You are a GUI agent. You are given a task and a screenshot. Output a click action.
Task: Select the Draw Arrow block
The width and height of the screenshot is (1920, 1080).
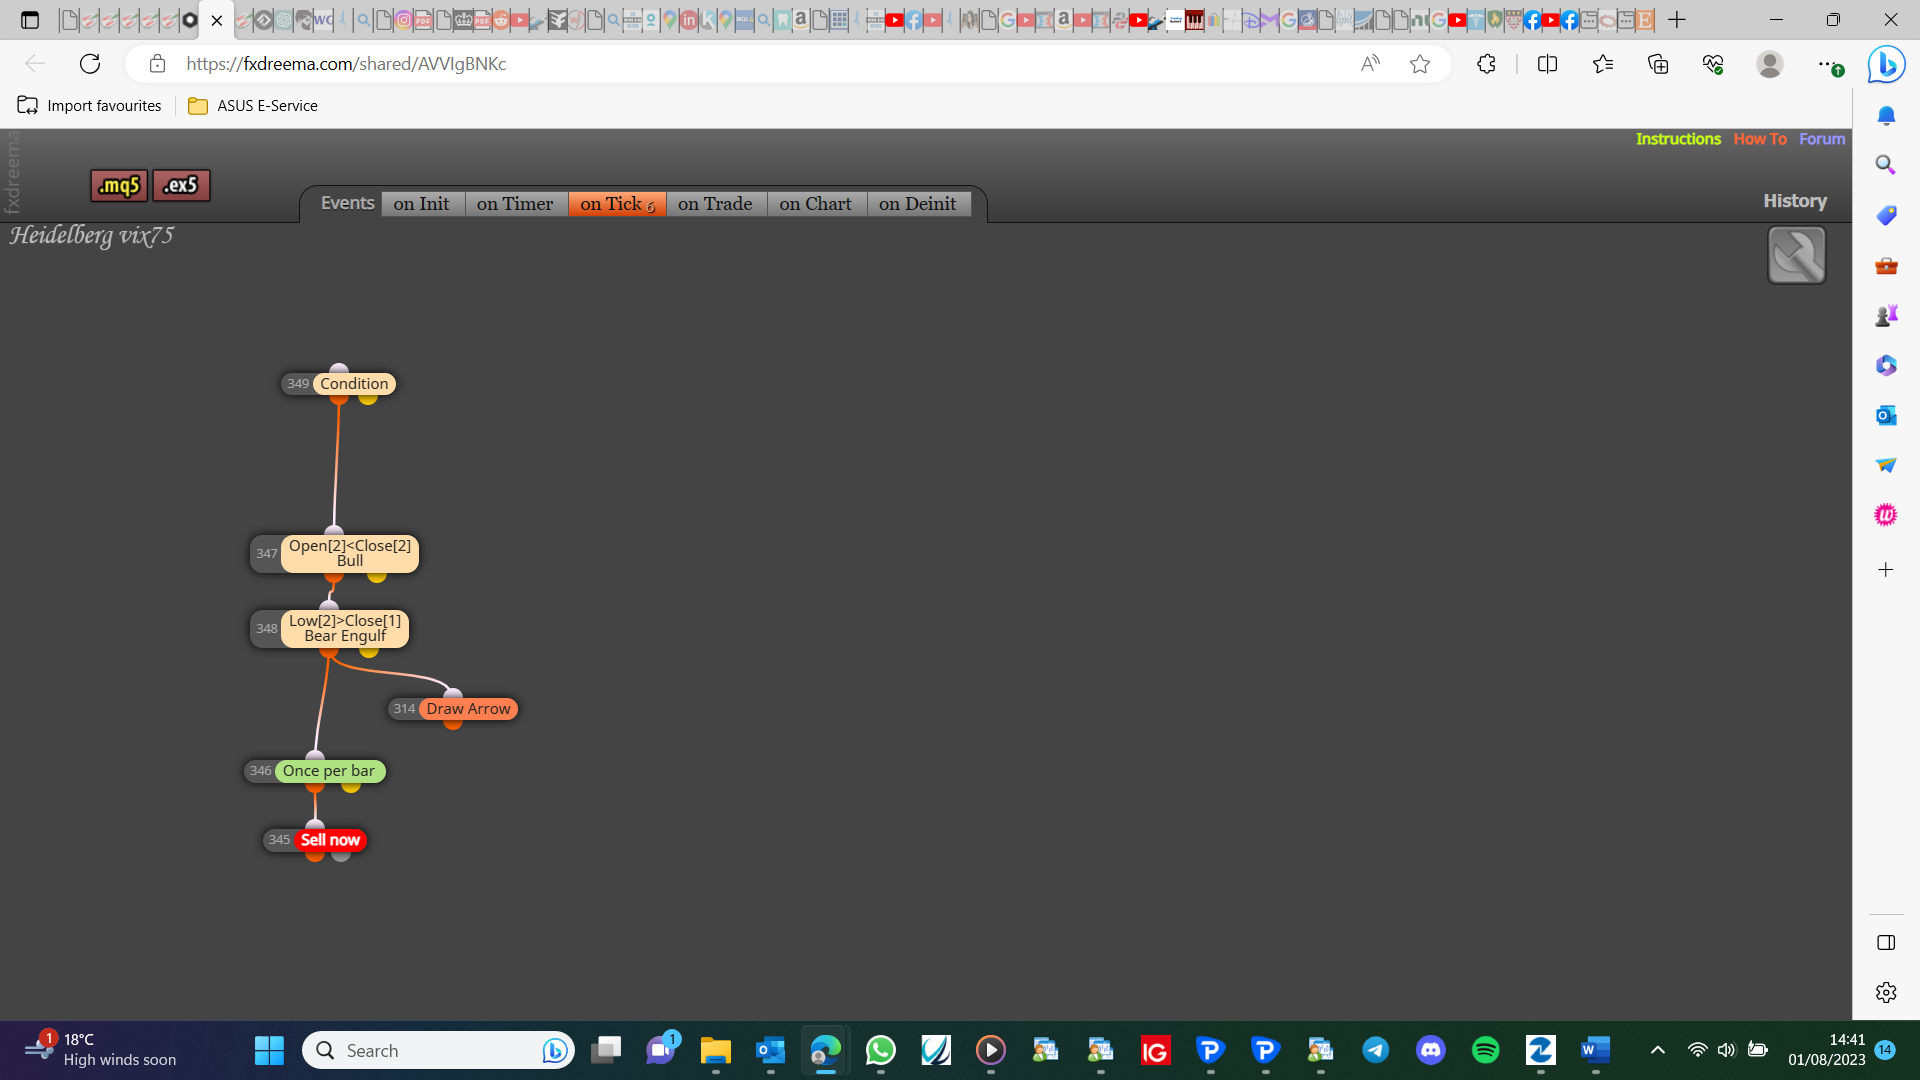467,709
